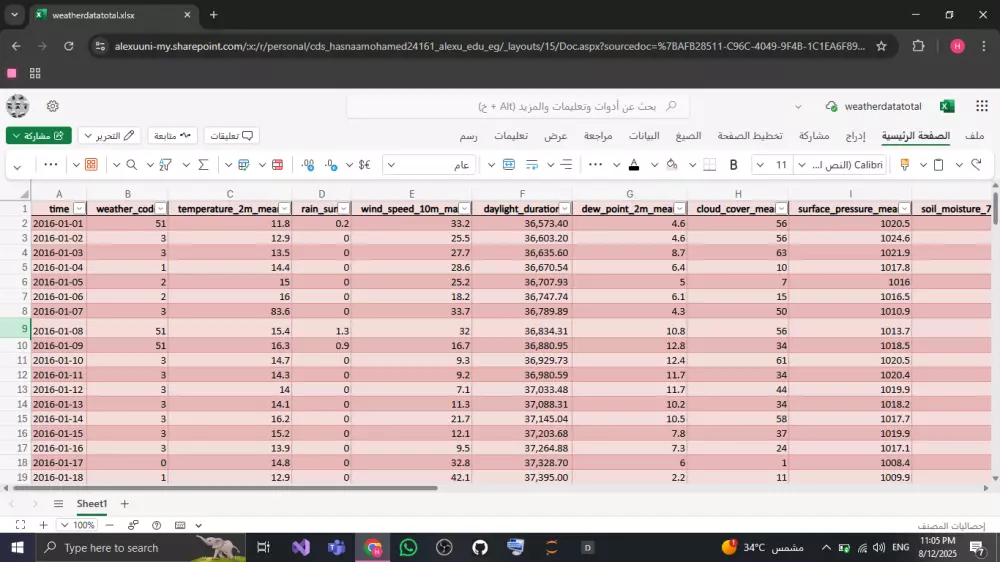Screen dimensions: 1000x562
Task: Open the weather_code column filter dropdown
Action: pos(161,209)
